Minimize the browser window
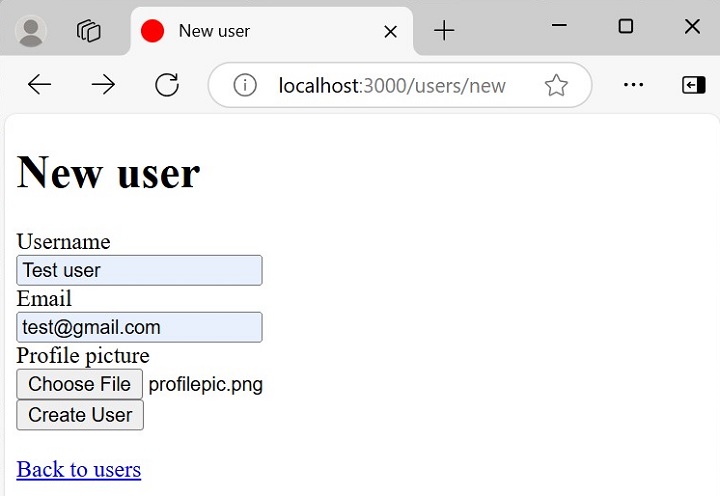 (559, 27)
